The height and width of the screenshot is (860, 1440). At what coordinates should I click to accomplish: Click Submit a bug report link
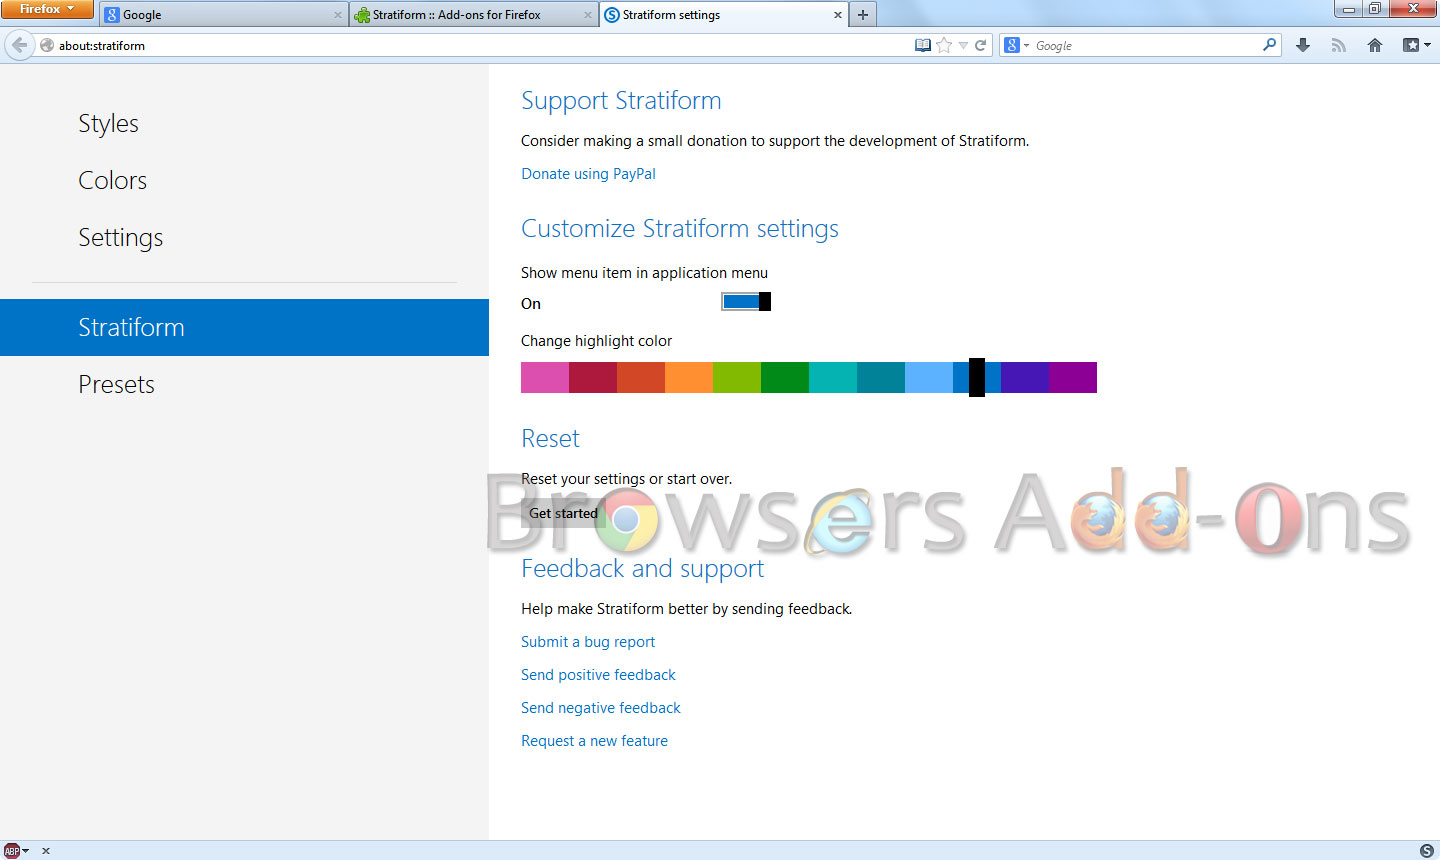click(x=588, y=642)
